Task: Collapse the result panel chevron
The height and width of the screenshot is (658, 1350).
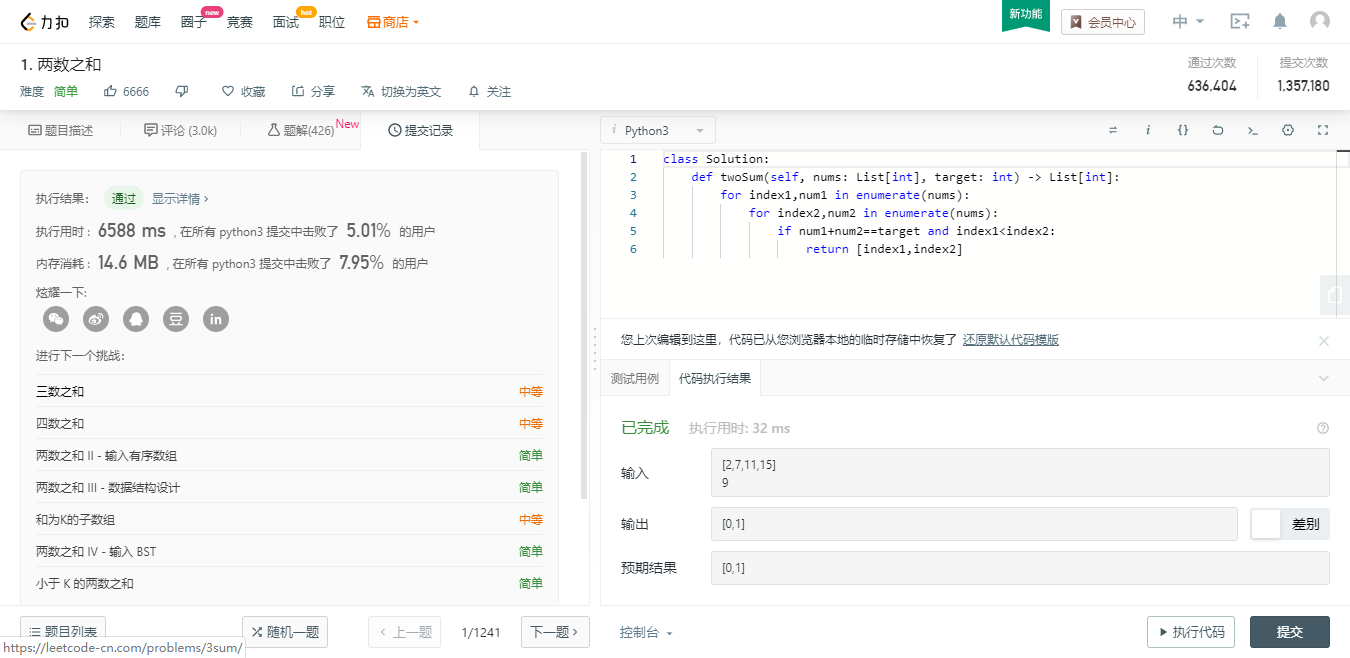Action: coord(1324,378)
